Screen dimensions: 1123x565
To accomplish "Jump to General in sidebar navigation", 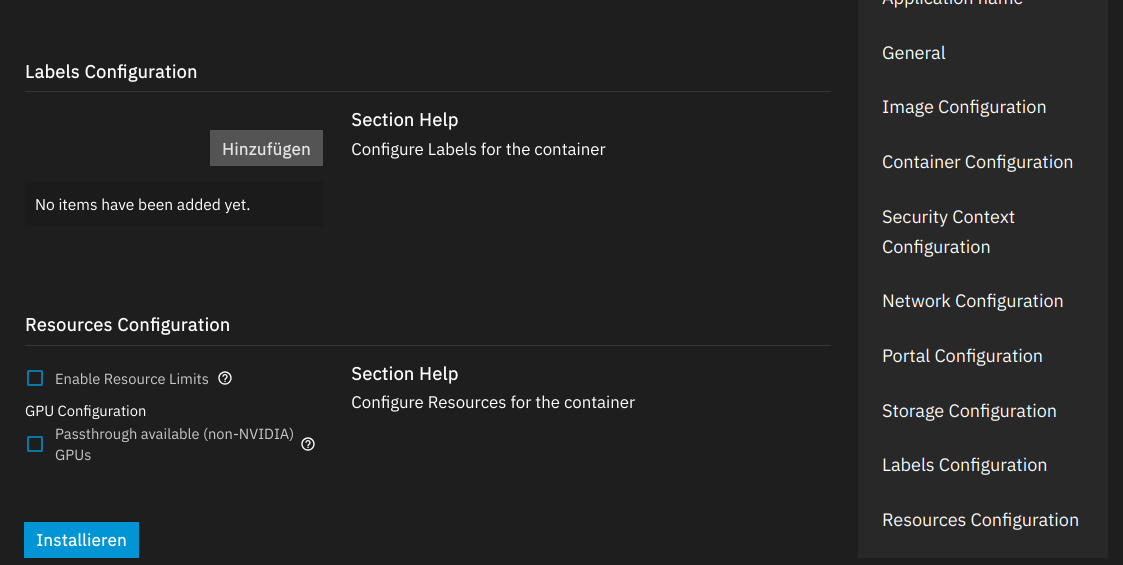I will 913,53.
